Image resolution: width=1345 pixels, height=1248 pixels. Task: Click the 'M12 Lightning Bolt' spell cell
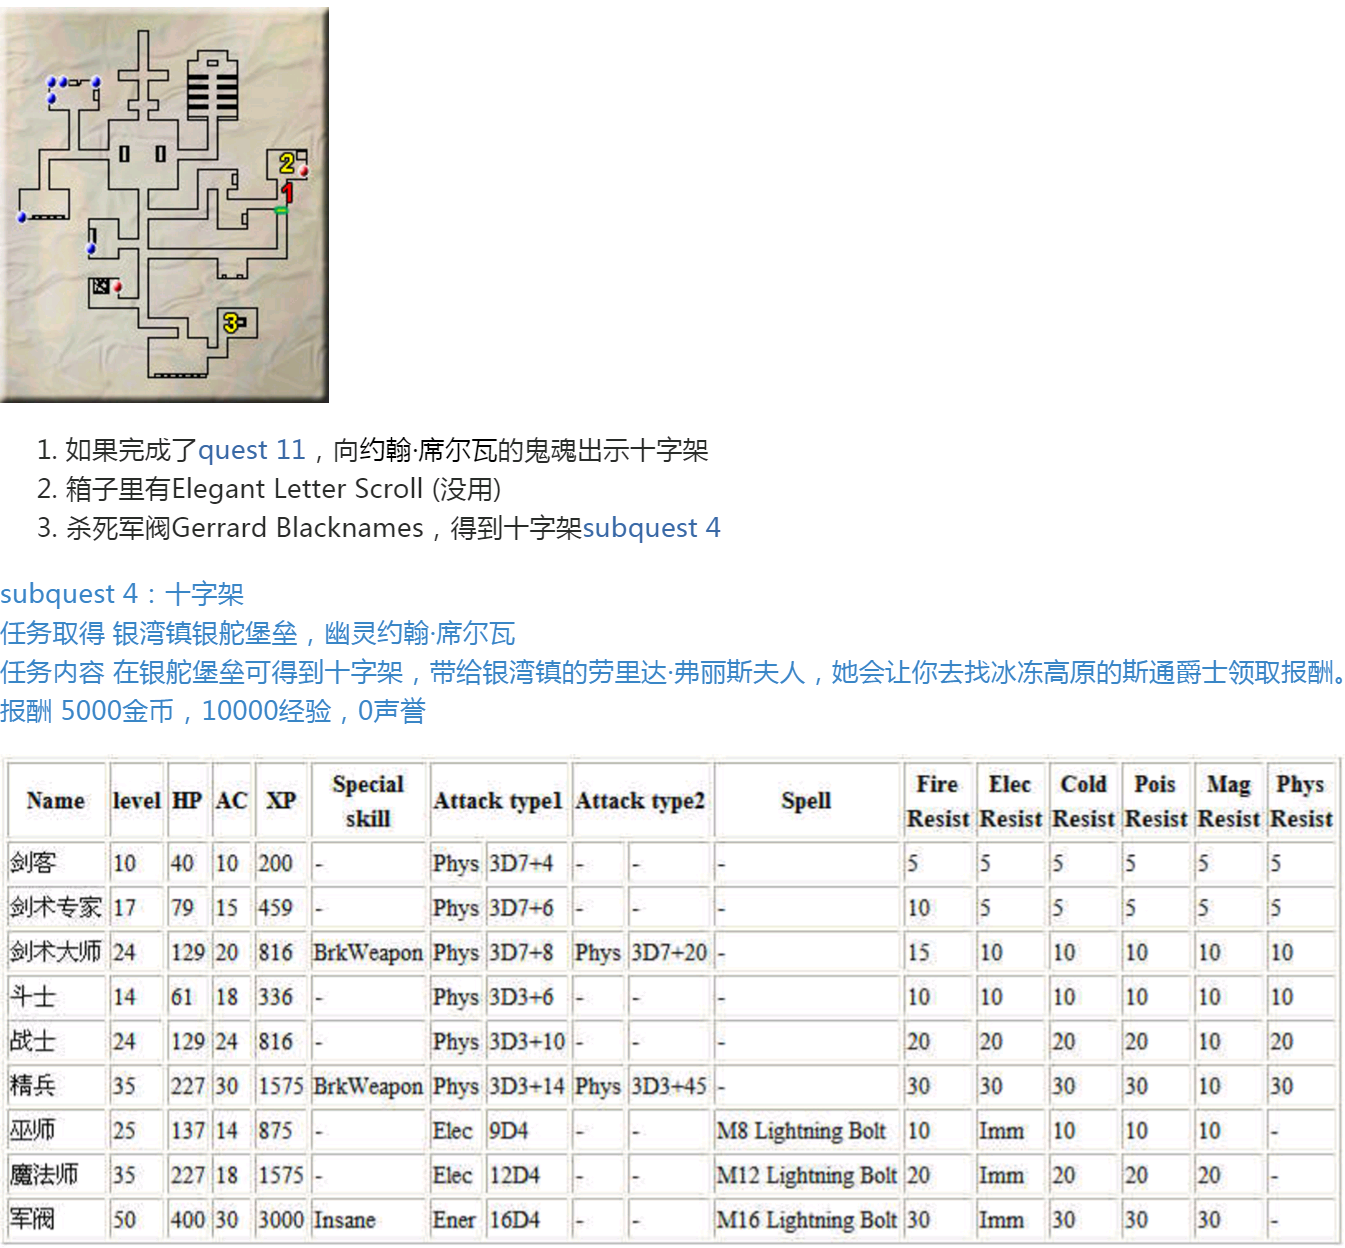[806, 1175]
